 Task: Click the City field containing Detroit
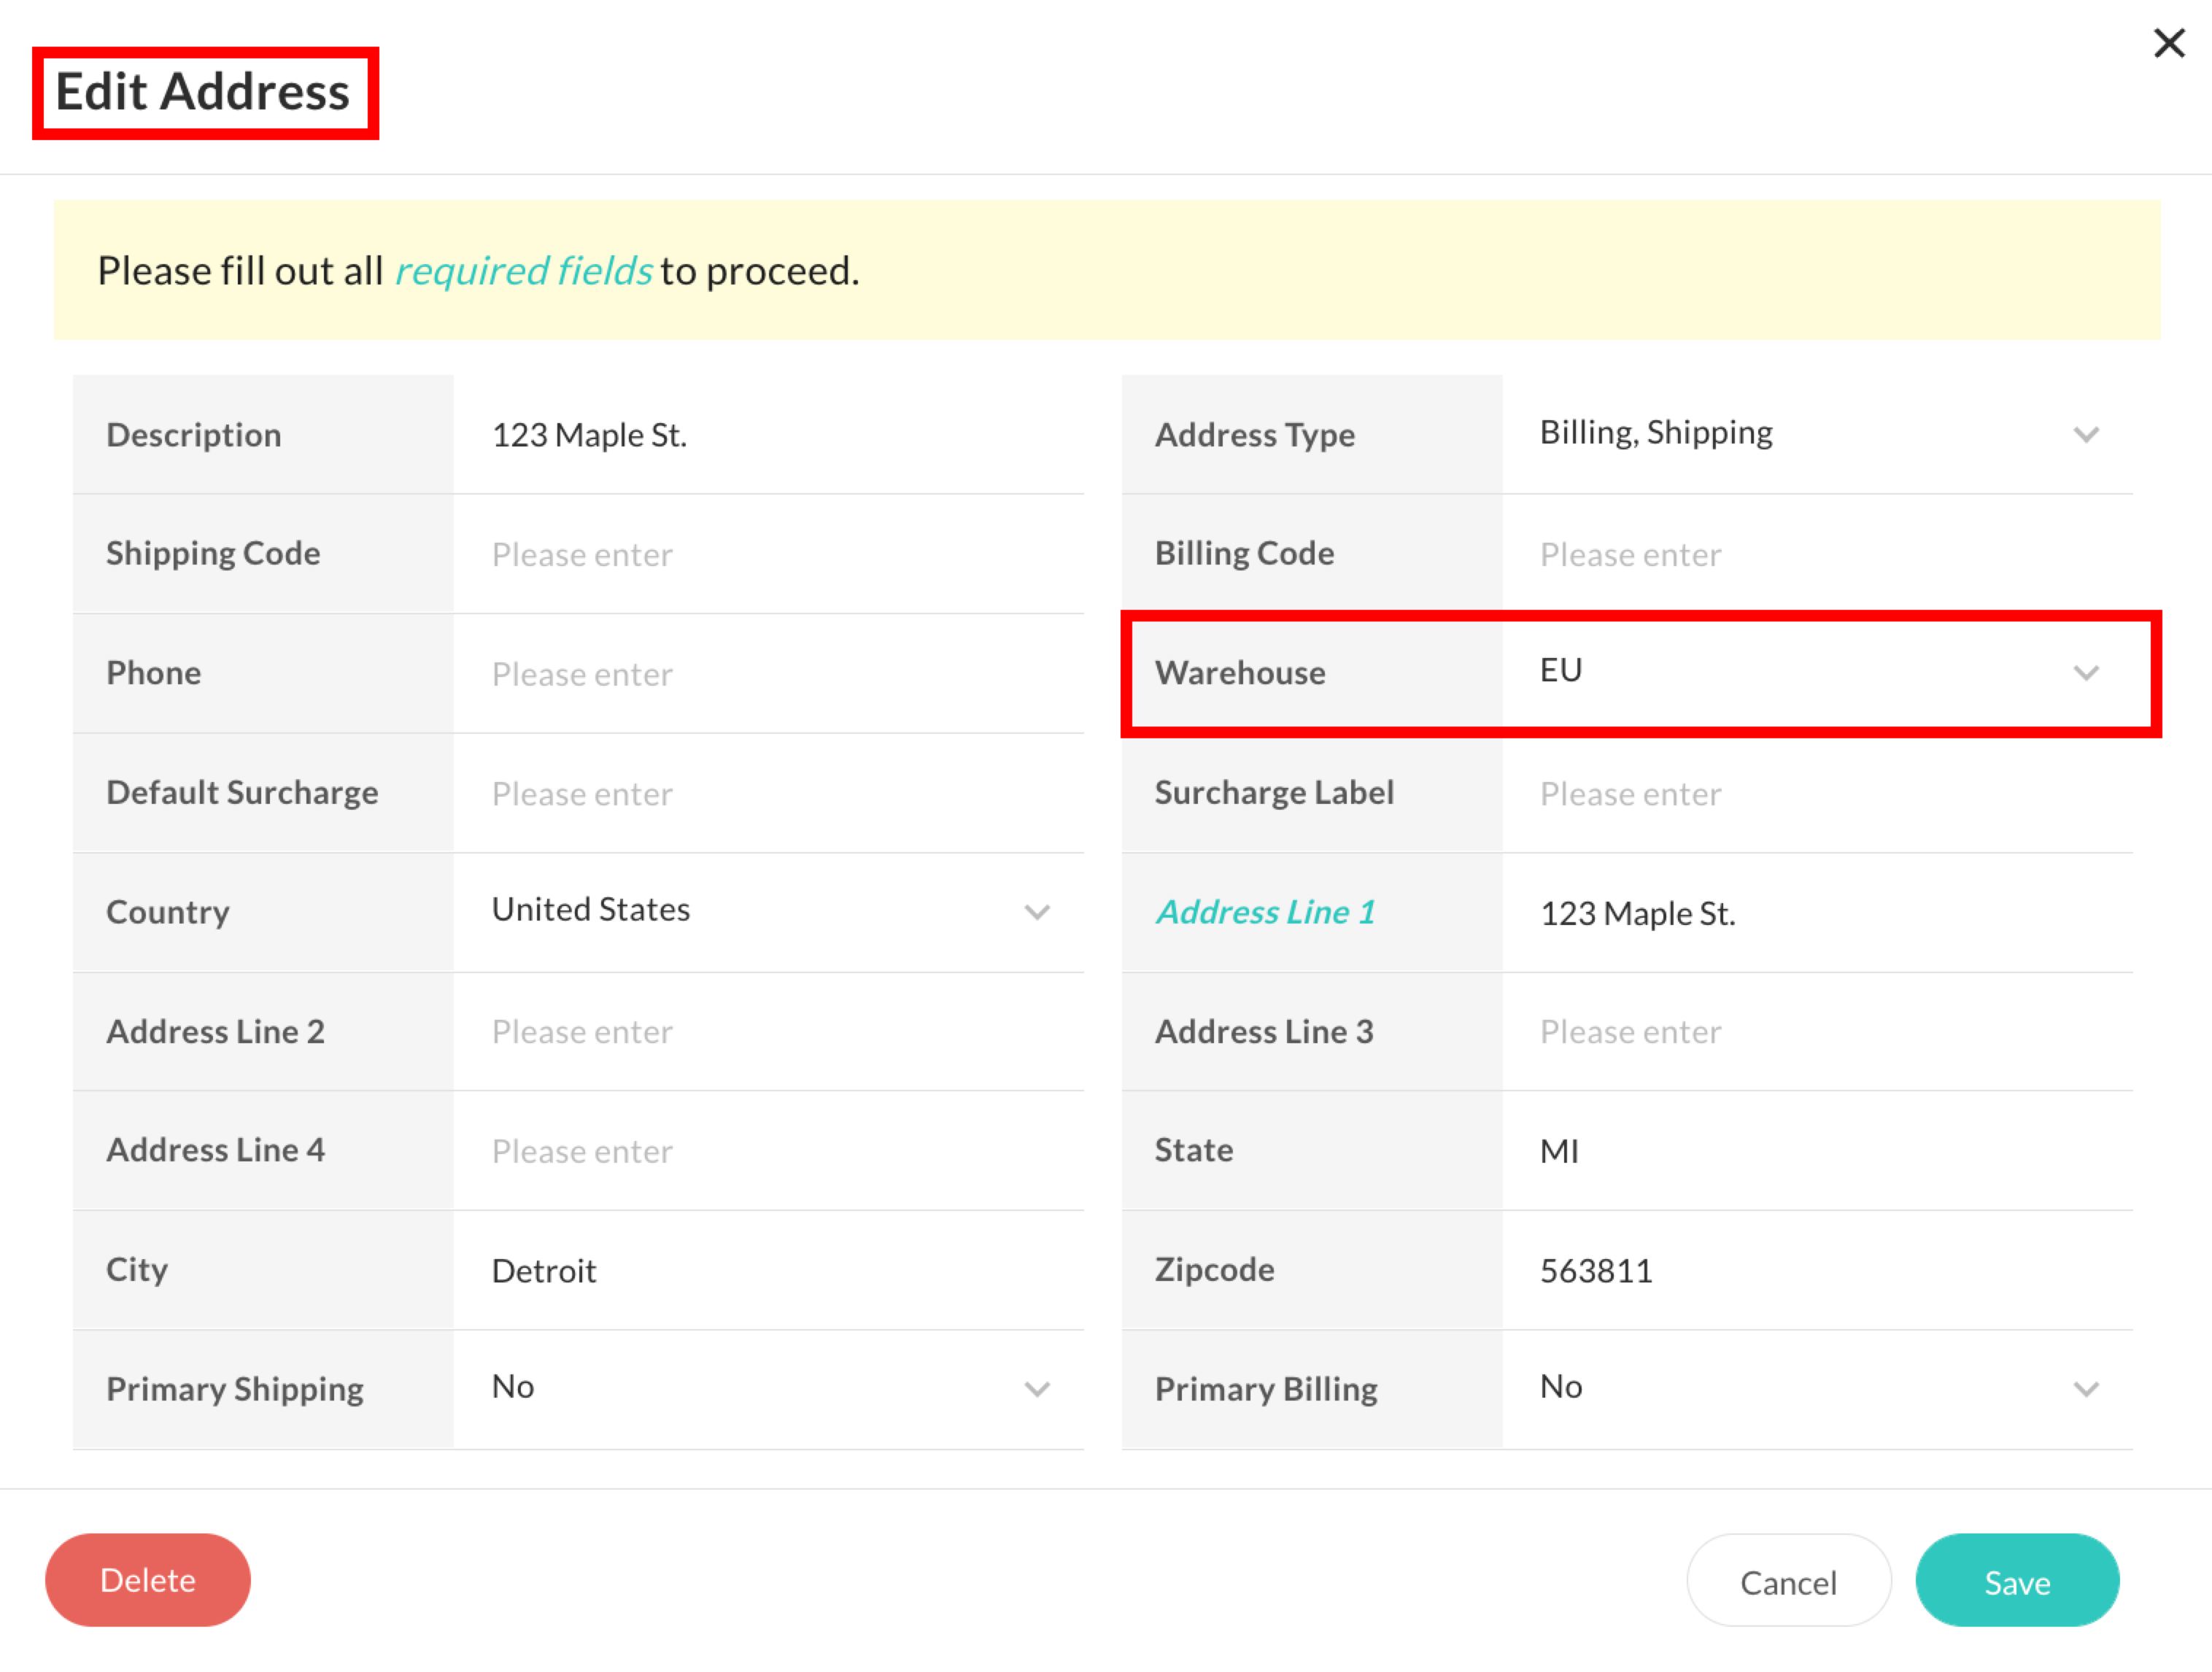[x=768, y=1271]
